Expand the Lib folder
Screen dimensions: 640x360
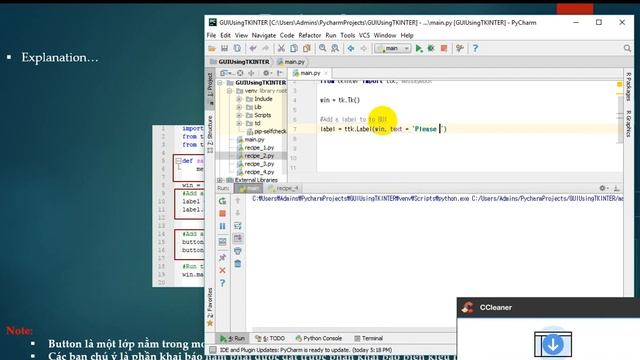click(239, 107)
